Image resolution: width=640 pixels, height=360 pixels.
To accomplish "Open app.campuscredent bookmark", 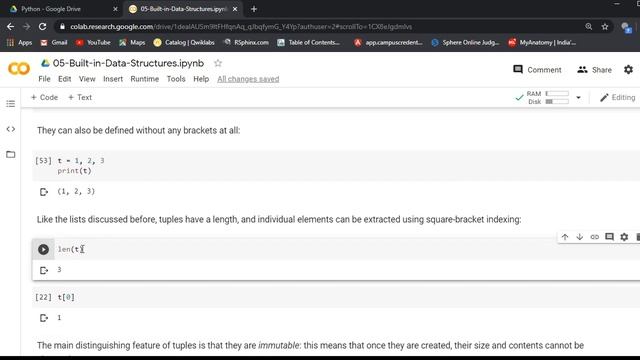I will point(388,42).
